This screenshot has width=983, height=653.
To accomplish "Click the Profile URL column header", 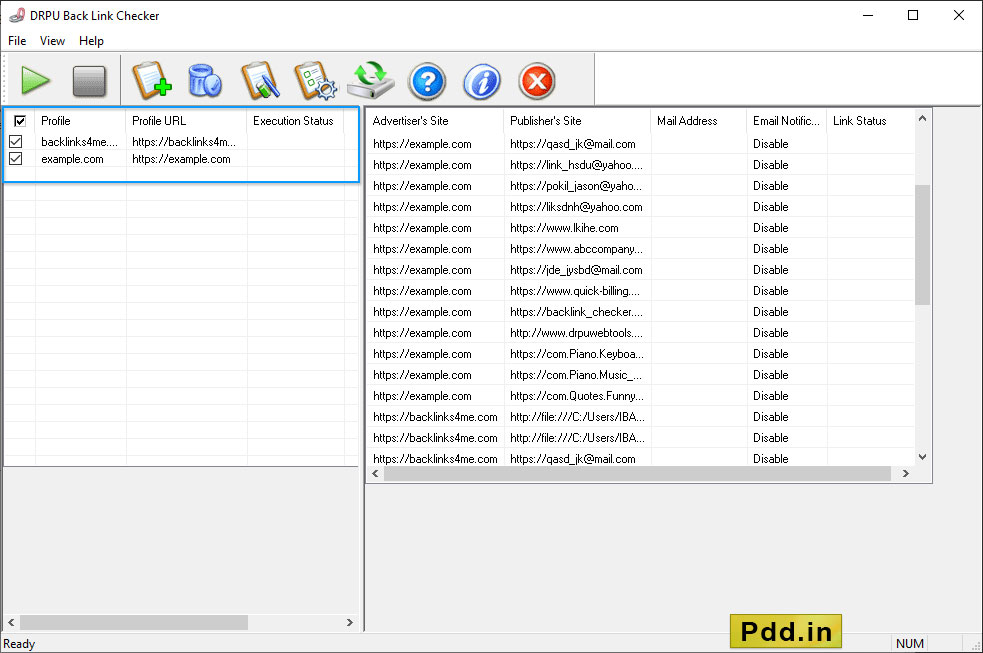I will pos(186,121).
